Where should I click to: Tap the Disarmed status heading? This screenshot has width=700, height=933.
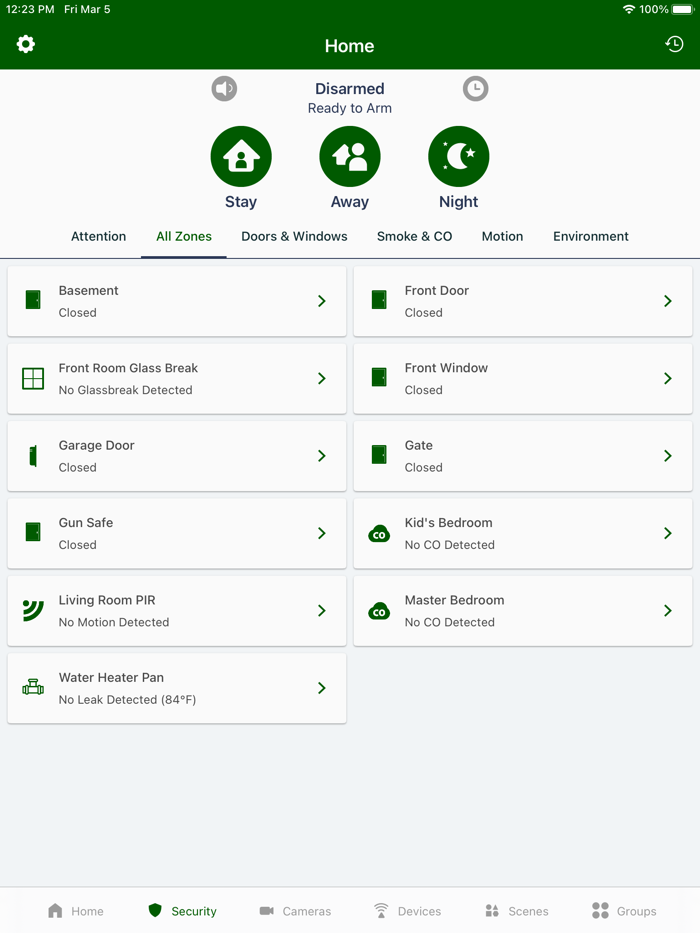click(x=349, y=89)
